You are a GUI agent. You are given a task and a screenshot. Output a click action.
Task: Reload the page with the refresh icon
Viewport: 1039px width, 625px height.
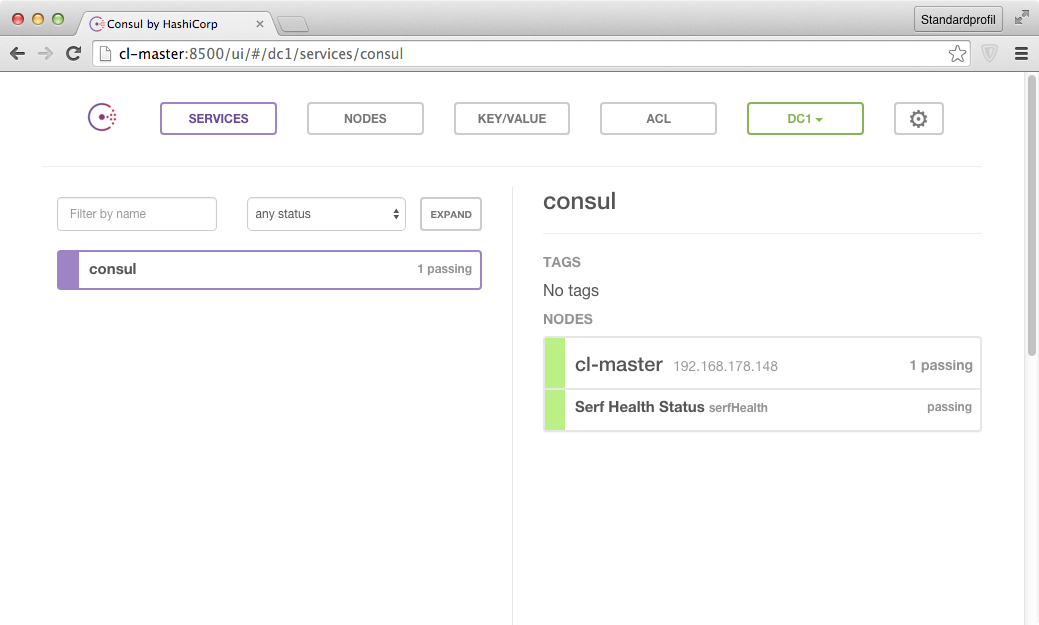[x=73, y=54]
